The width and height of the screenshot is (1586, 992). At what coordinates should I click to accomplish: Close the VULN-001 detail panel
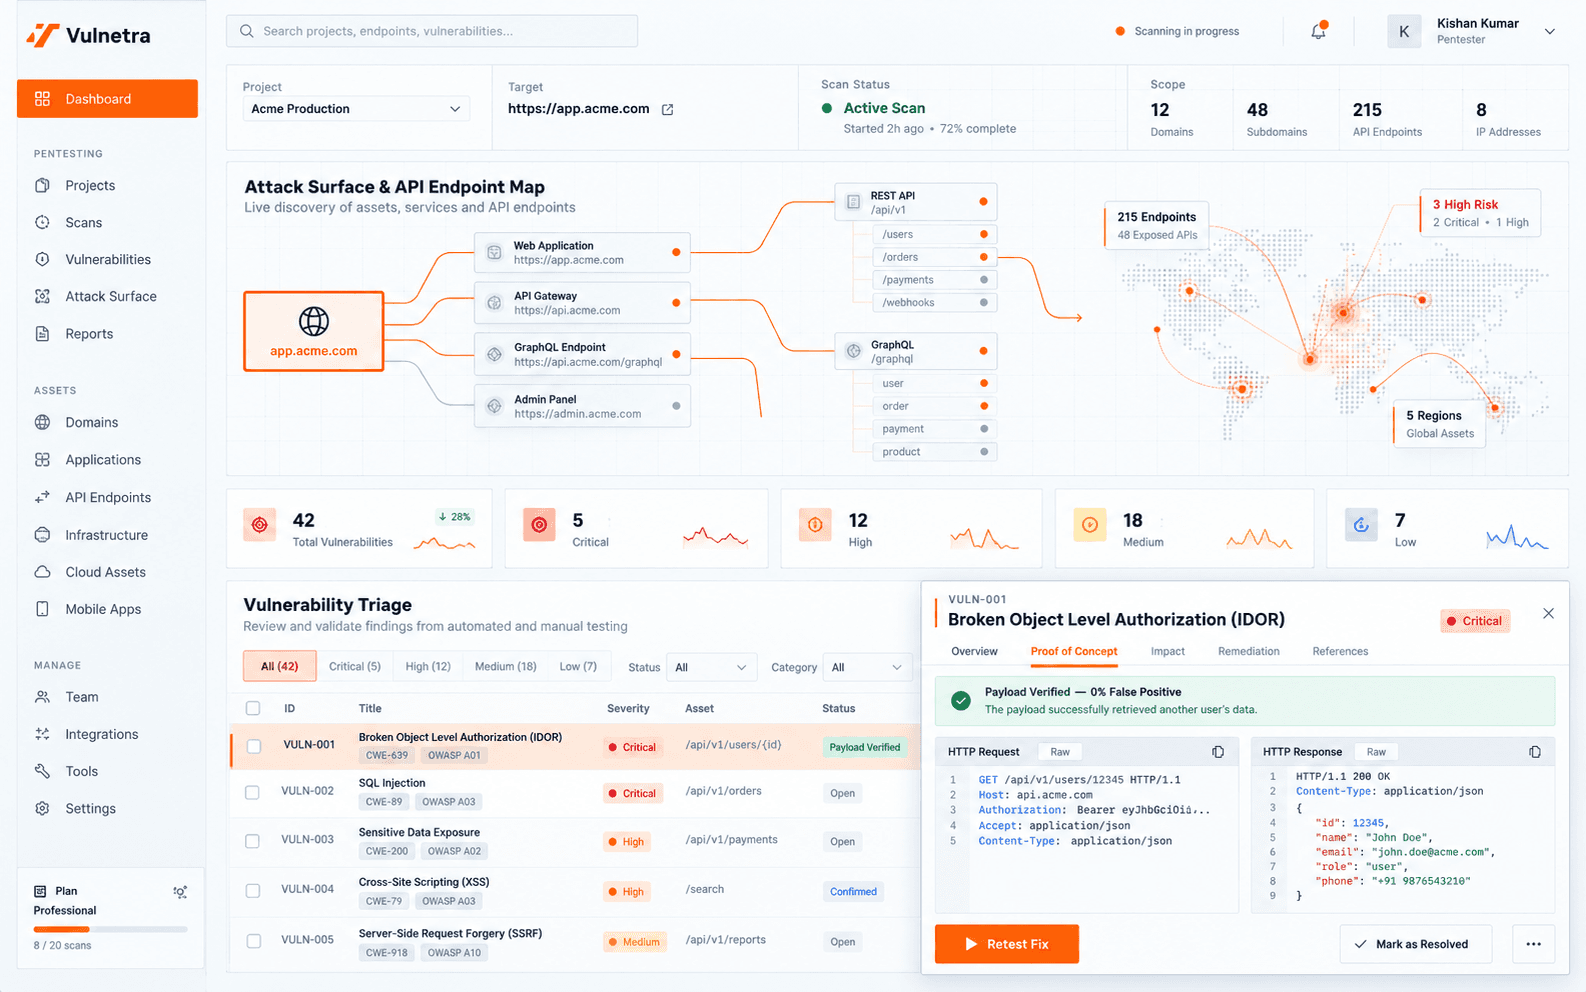coord(1548,613)
